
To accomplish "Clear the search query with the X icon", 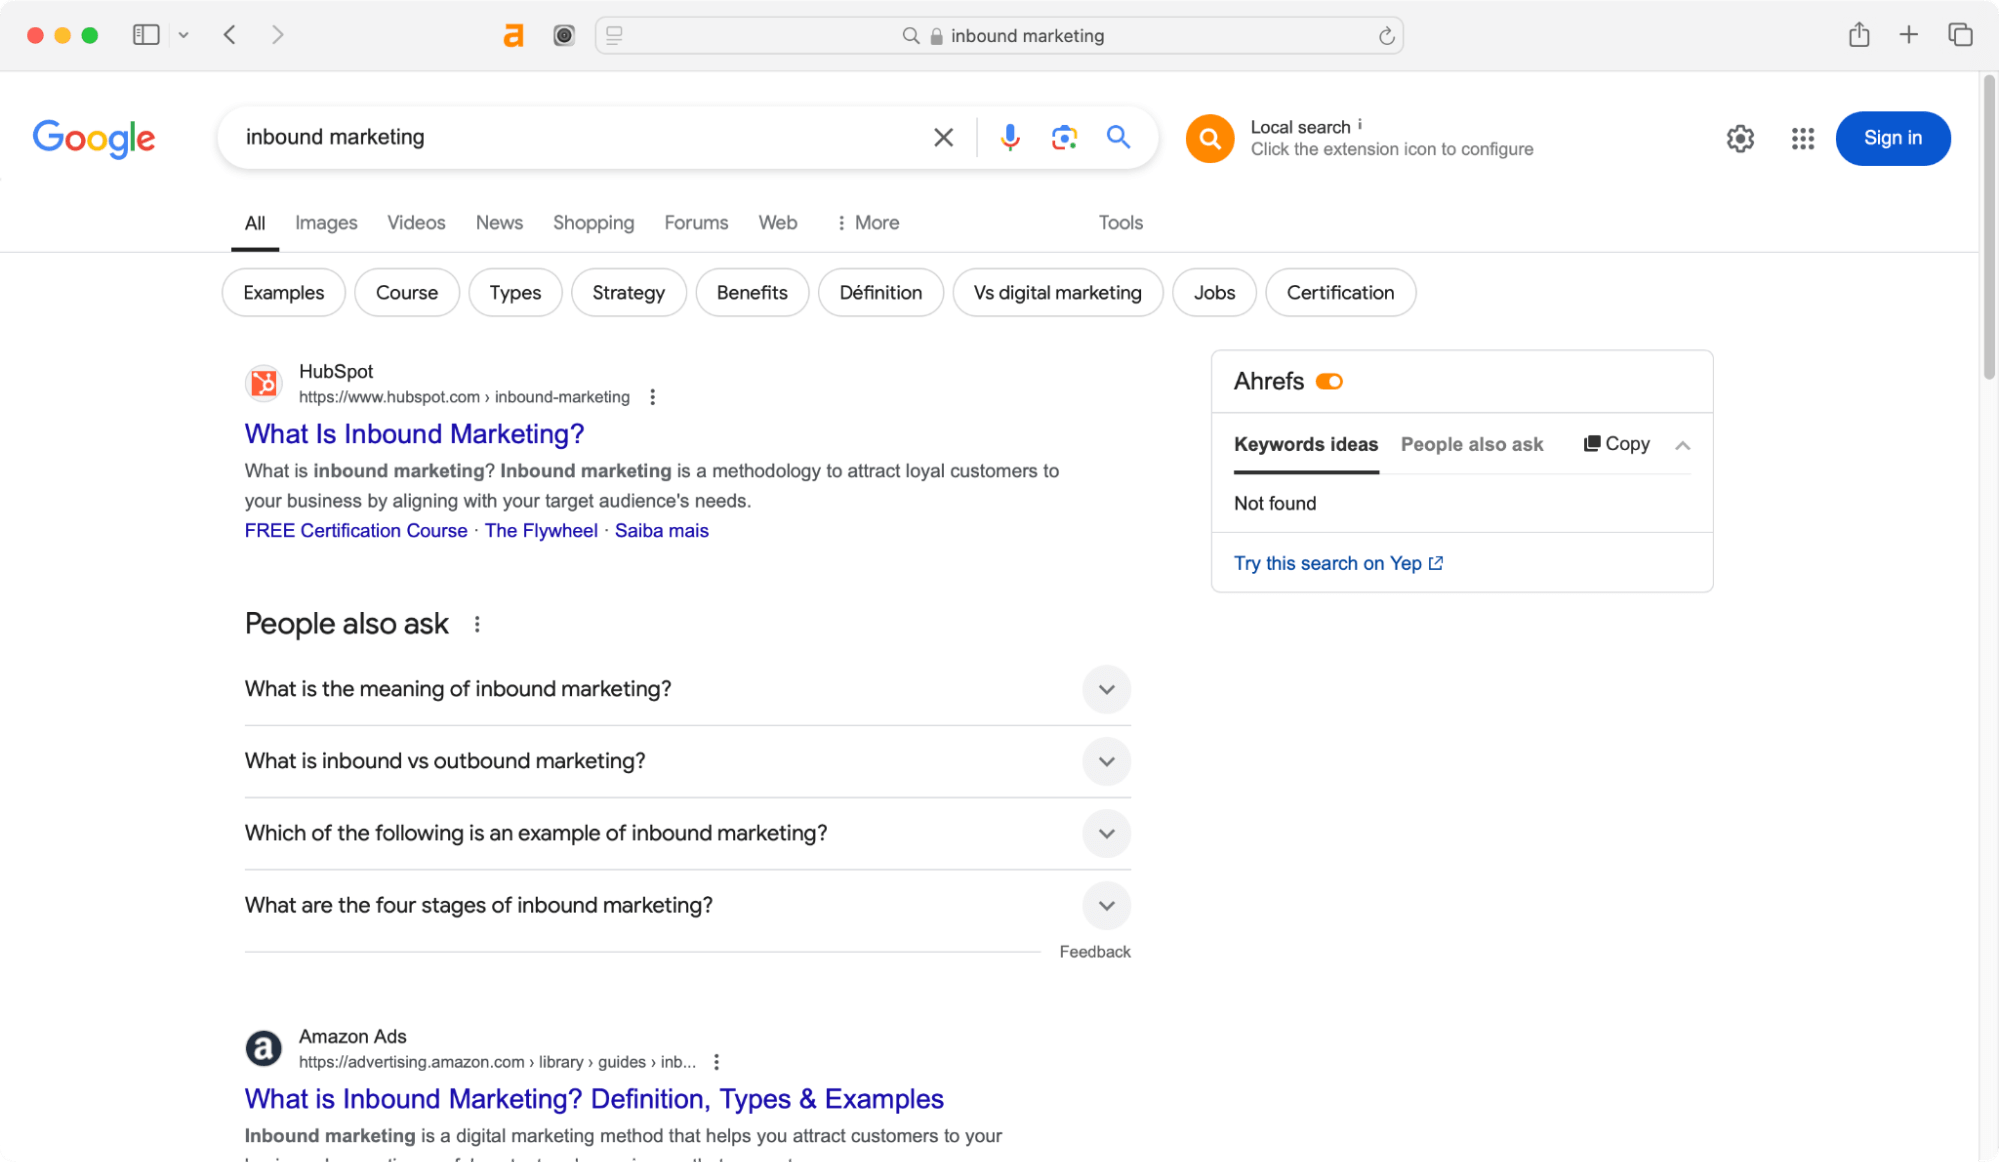I will pos(942,137).
